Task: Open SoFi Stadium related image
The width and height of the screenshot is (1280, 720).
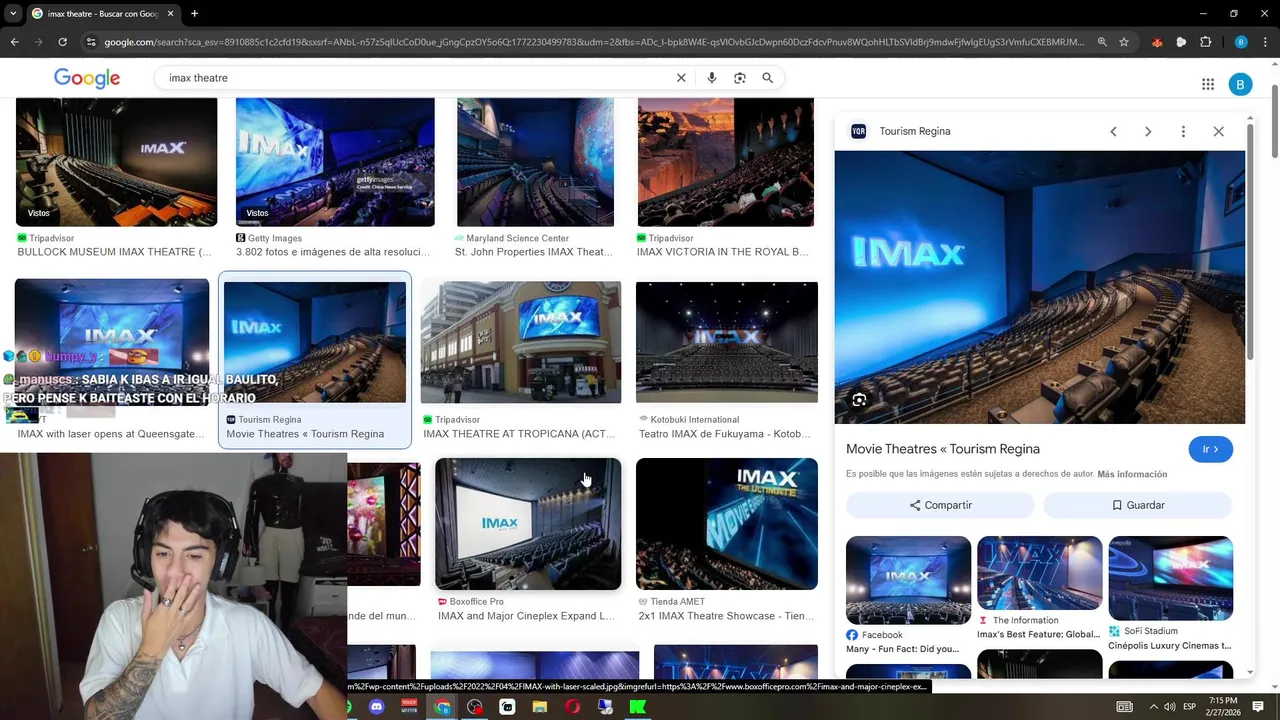Action: [x=1170, y=578]
